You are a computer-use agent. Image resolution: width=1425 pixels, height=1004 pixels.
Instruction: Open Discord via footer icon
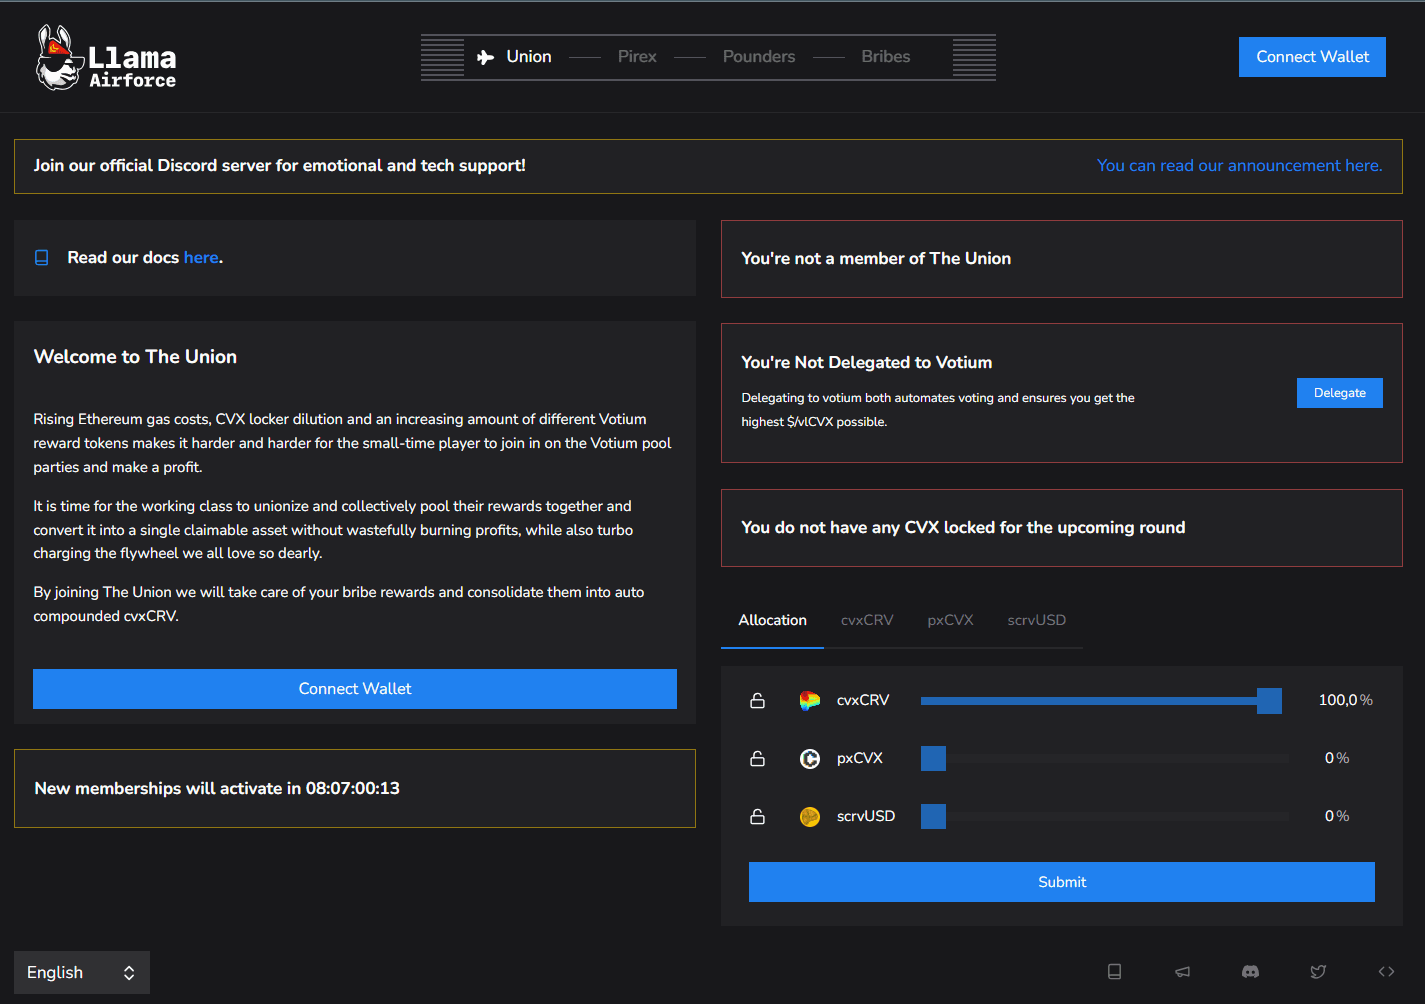point(1250,972)
